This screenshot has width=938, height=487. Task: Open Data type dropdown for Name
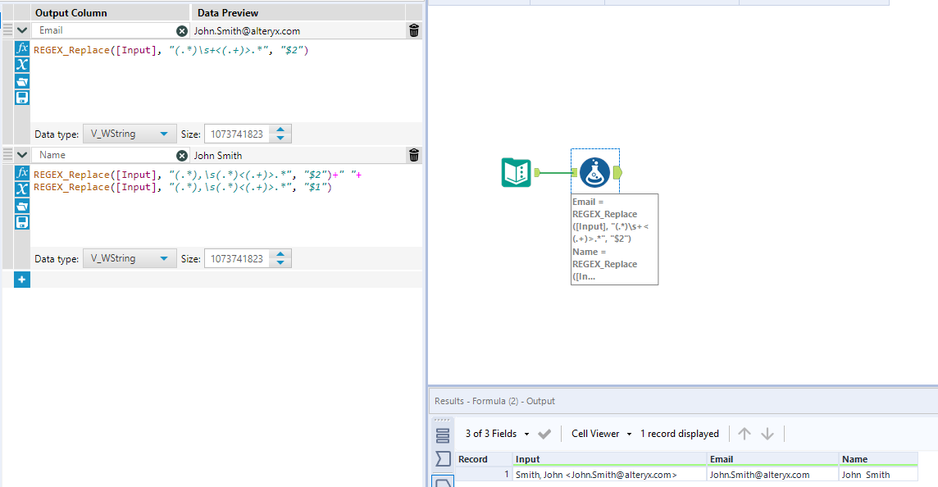pyautogui.click(x=129, y=258)
